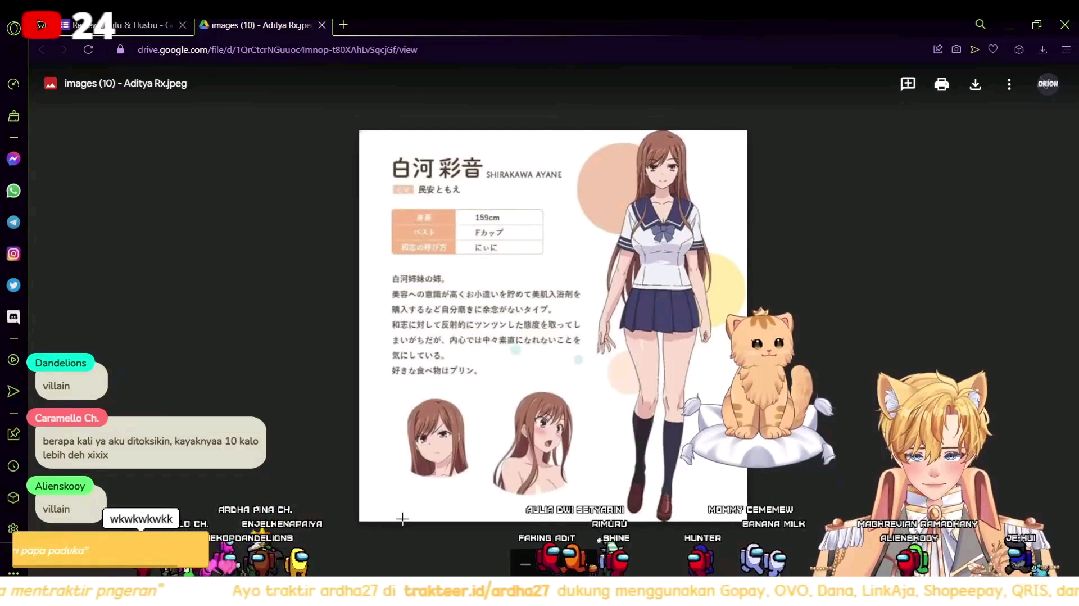
Task: Open My Flow arrow icon in sidebar
Action: point(13,391)
